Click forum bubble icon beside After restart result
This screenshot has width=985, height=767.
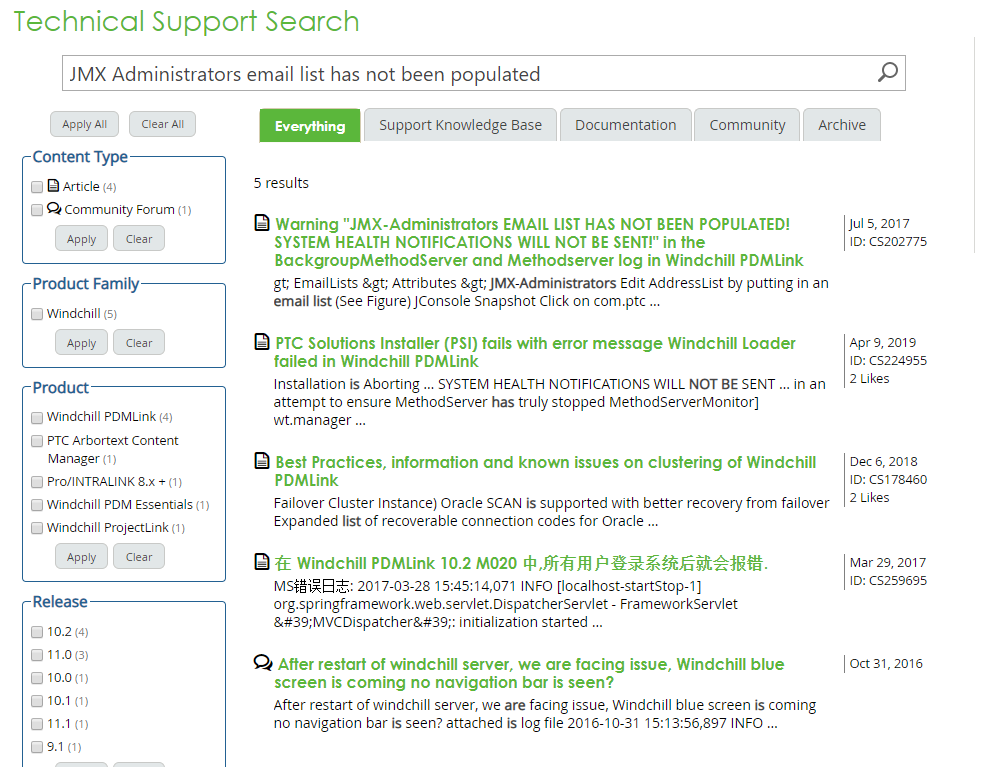click(263, 663)
